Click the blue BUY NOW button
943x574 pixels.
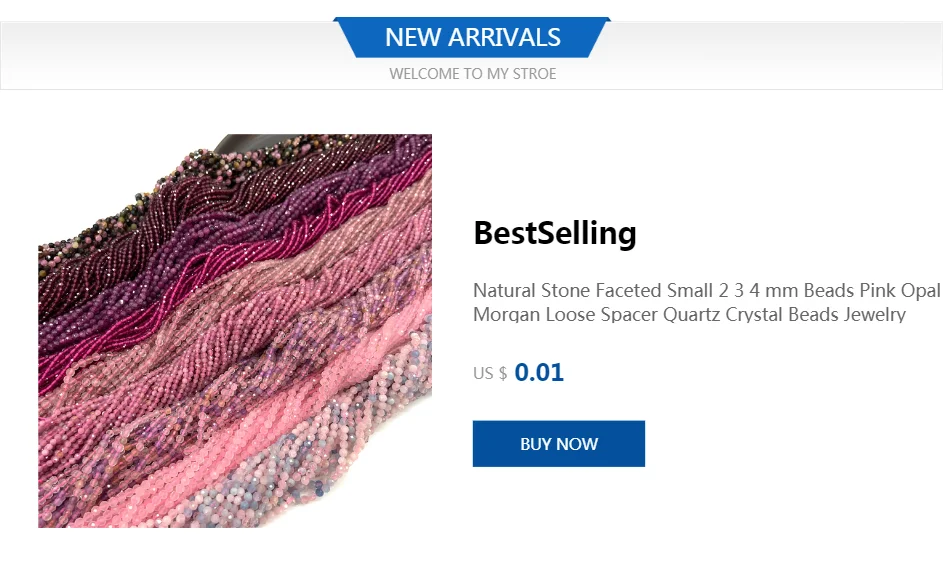(558, 443)
